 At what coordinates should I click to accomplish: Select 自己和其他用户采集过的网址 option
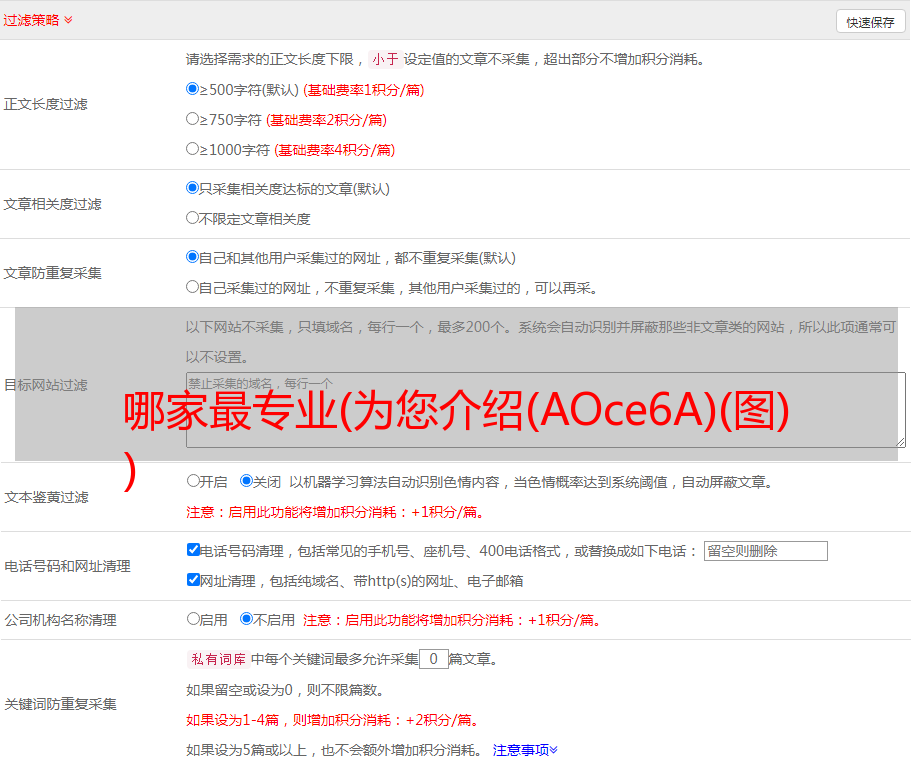point(193,257)
